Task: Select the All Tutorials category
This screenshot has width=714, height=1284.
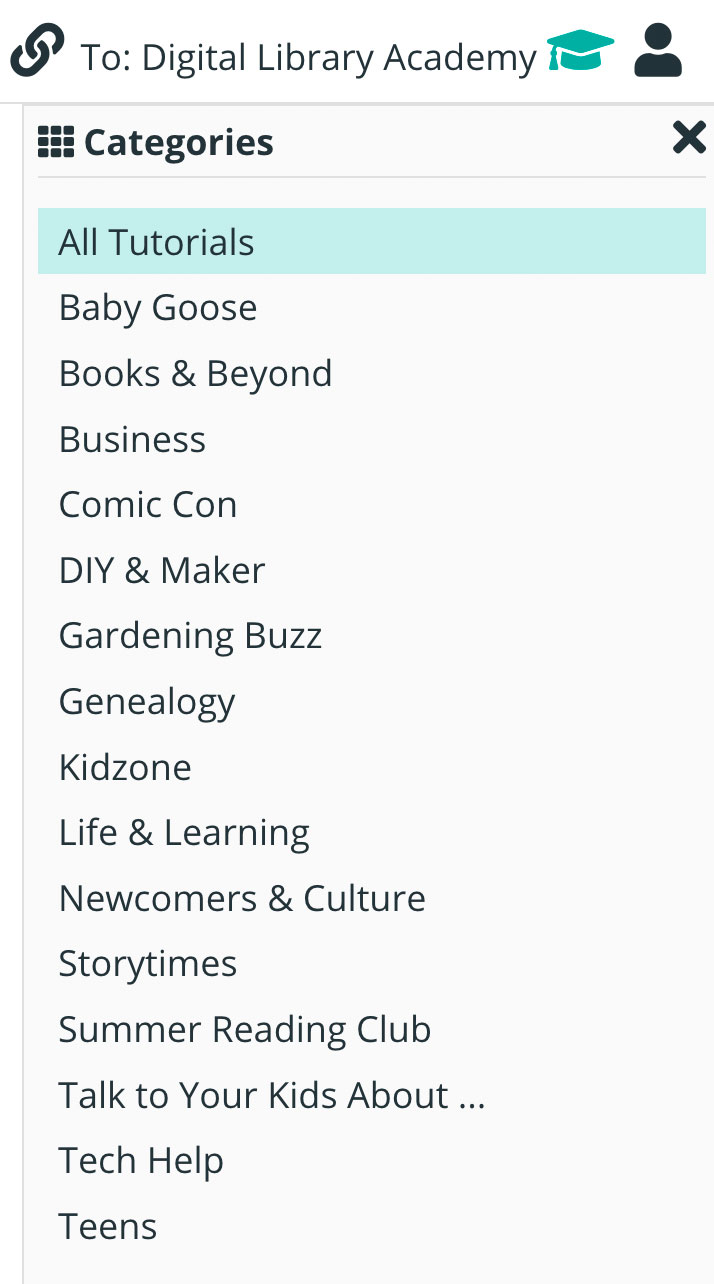Action: [157, 242]
